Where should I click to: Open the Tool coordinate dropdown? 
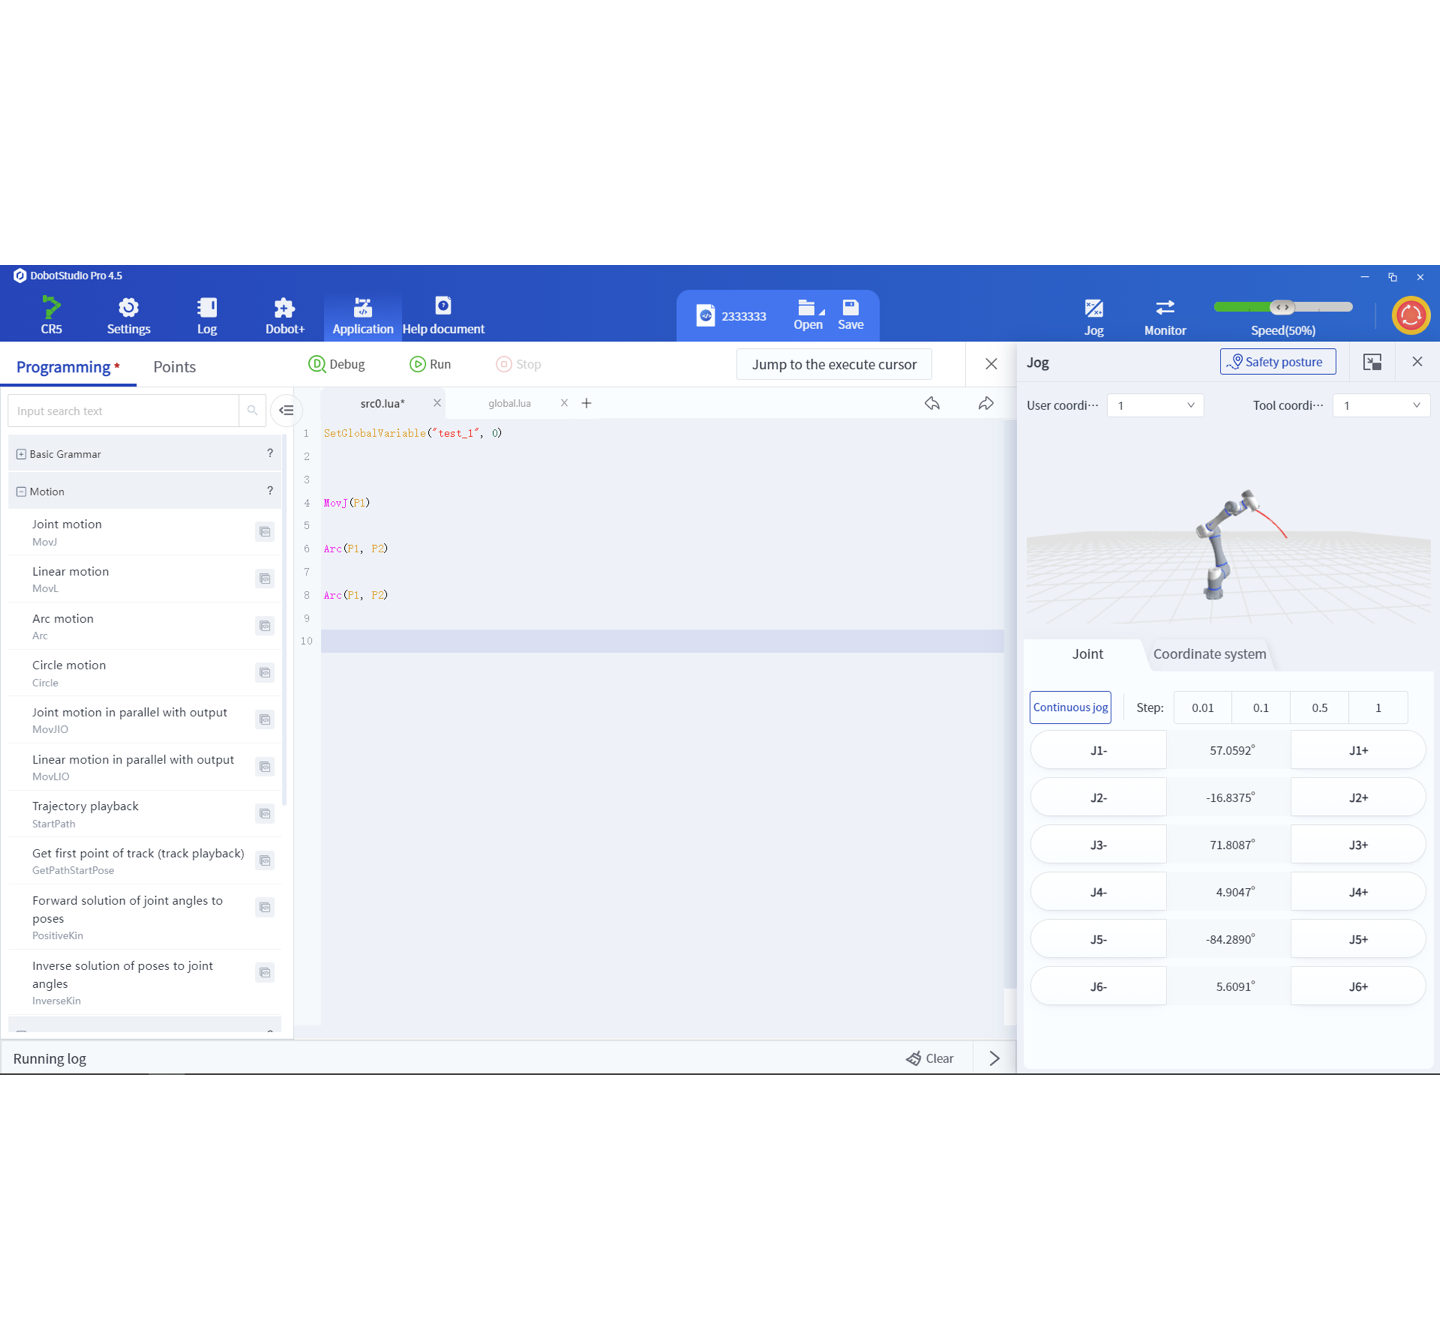(x=1381, y=405)
